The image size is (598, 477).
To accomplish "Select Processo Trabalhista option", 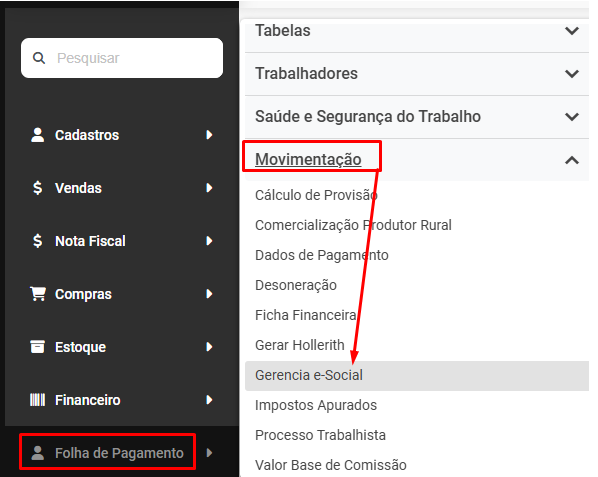I will click(x=320, y=435).
